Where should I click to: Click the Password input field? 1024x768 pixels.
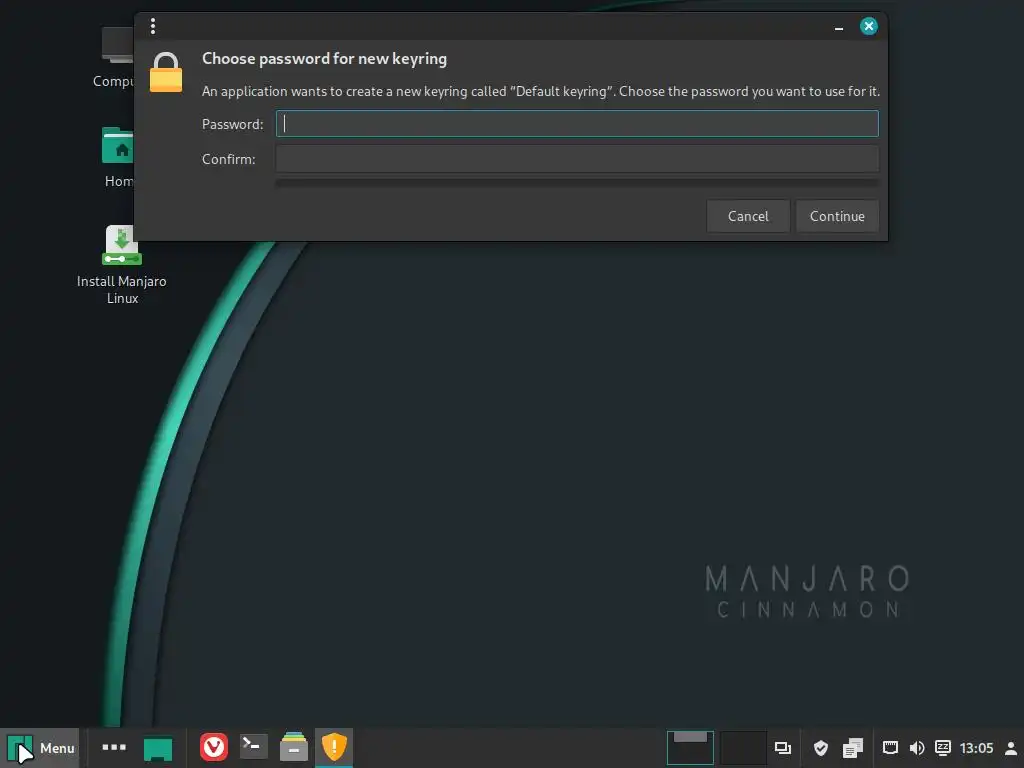click(x=577, y=123)
